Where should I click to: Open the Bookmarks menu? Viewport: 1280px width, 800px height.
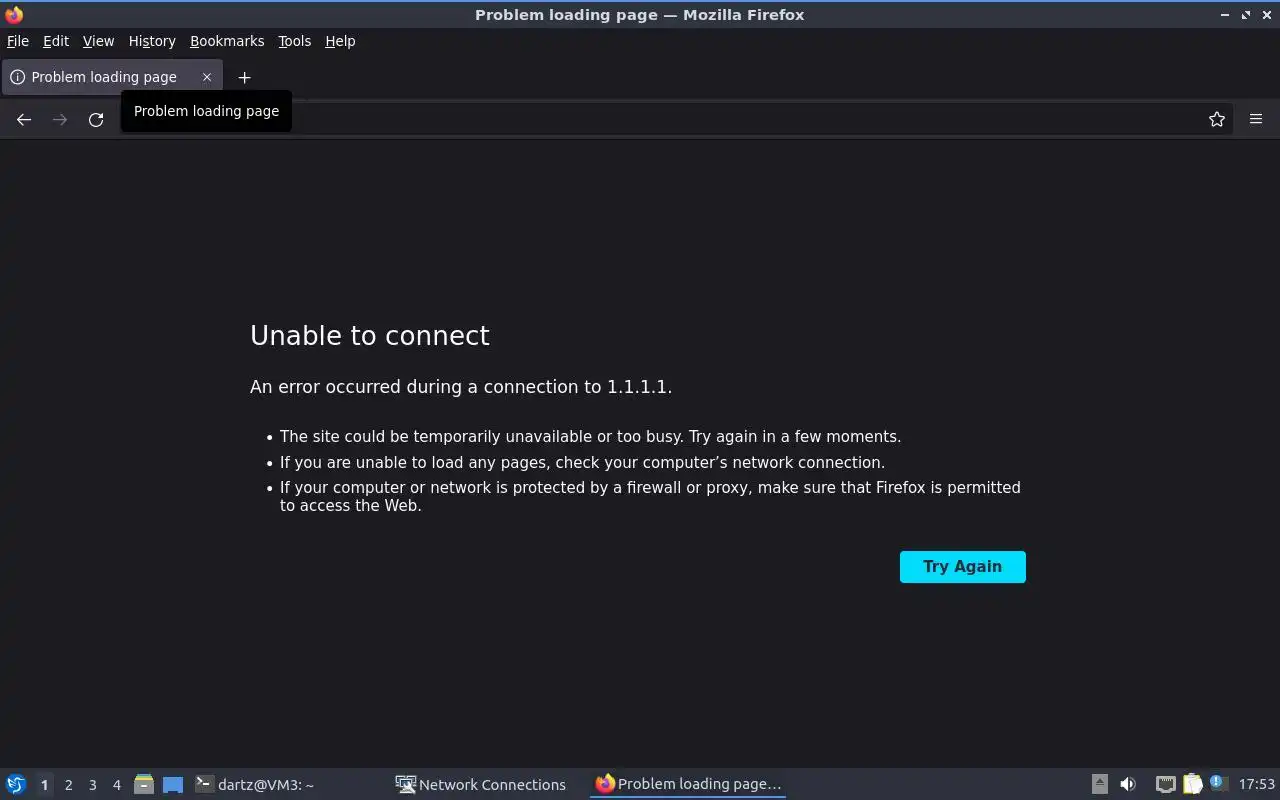227,41
